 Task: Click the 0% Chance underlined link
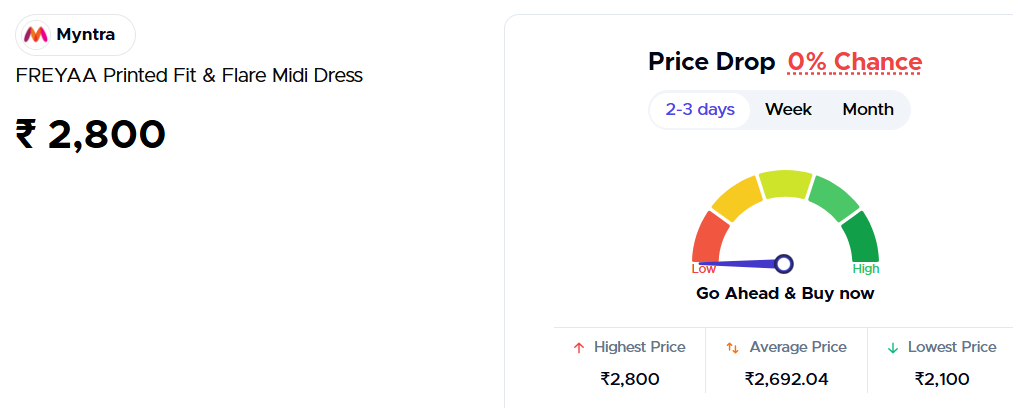[854, 62]
